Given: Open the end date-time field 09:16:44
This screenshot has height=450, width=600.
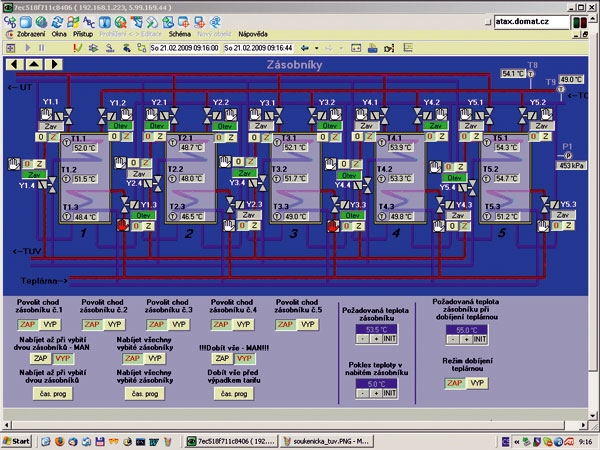Looking at the screenshot, I should click(258, 47).
